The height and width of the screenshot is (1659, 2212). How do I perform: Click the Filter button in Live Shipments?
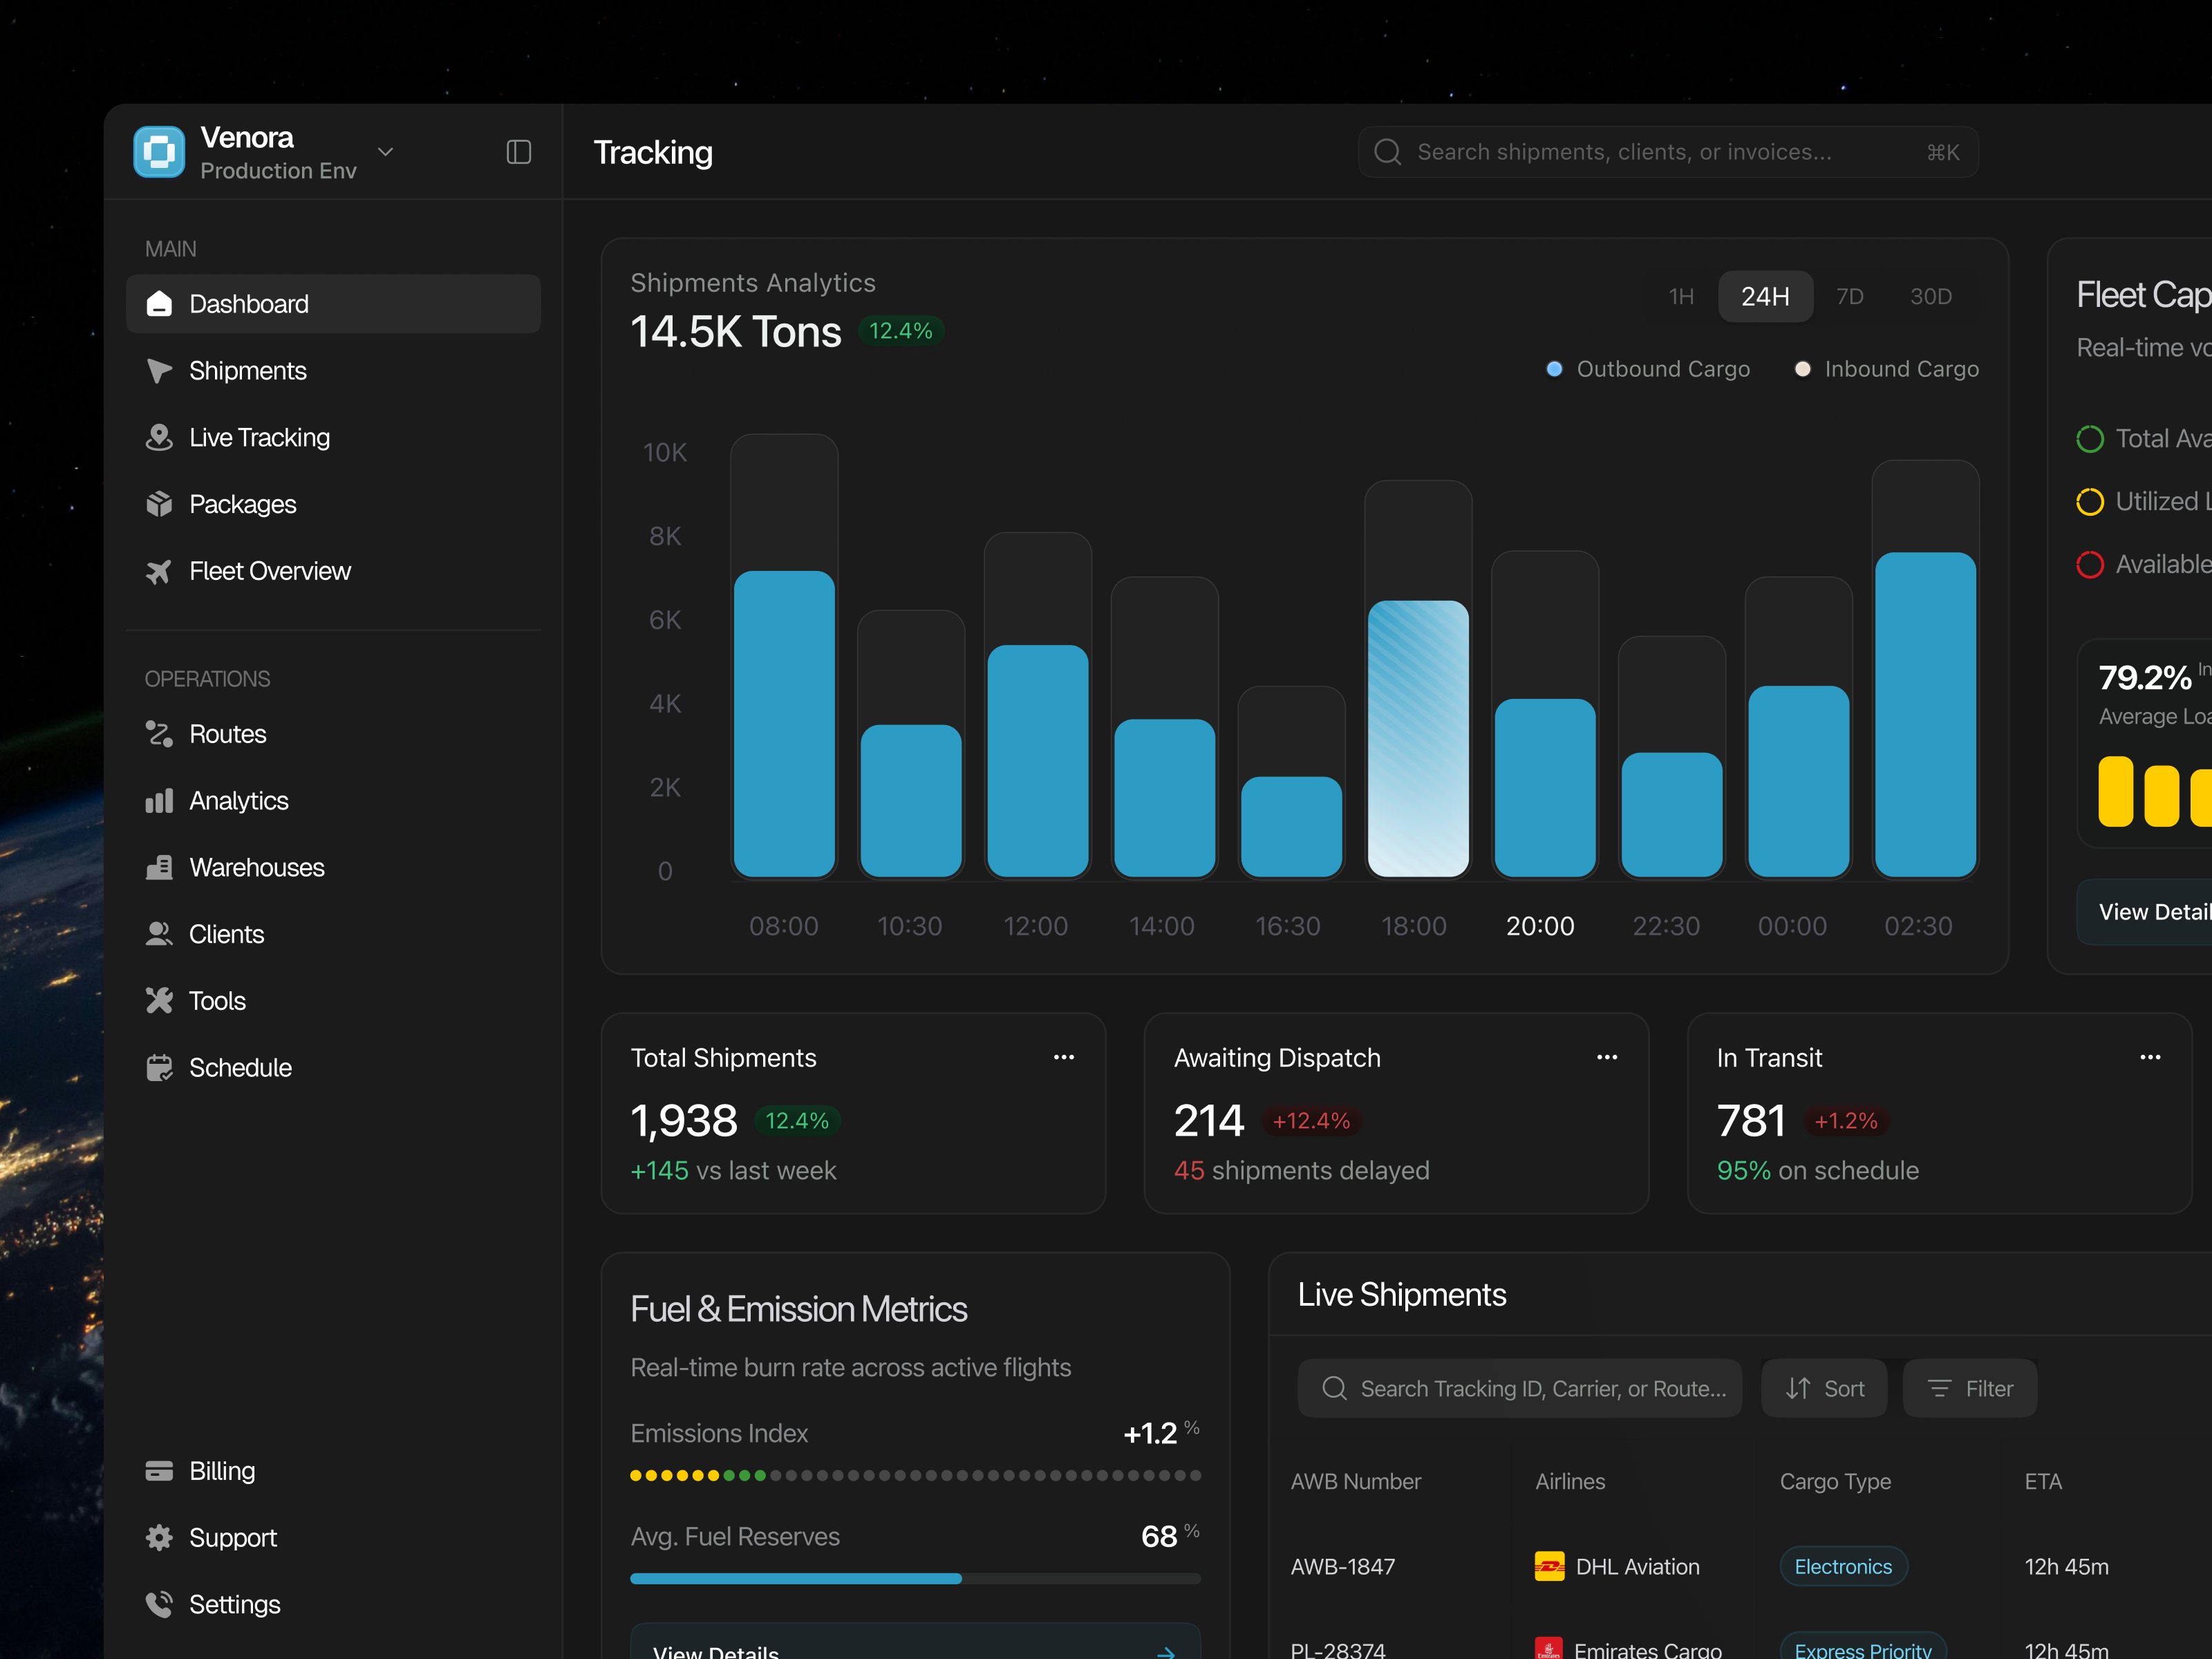pos(1969,1388)
